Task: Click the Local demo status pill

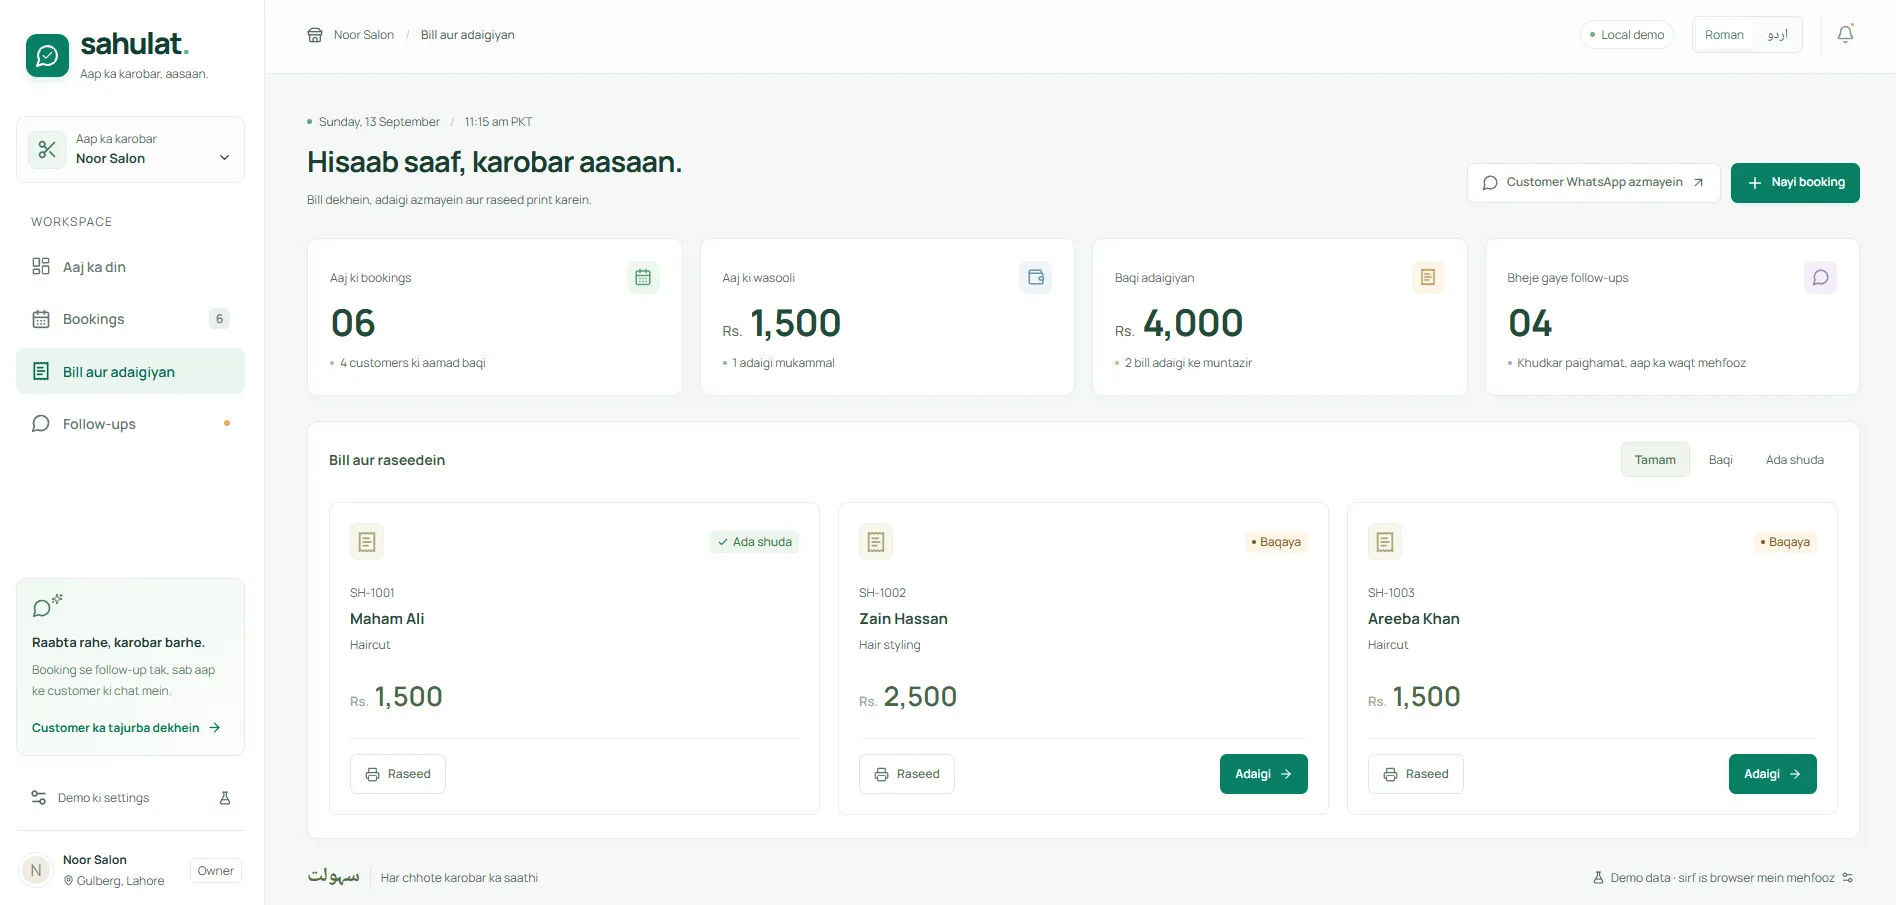Action: tap(1627, 35)
